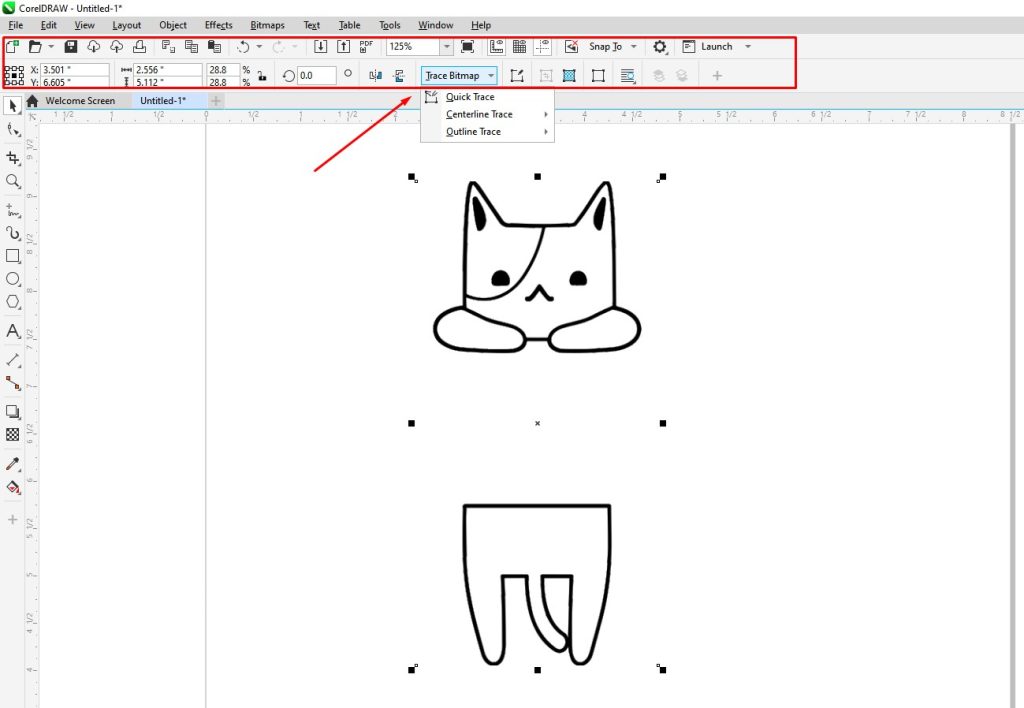Click the Paste clipboard icon
The width and height of the screenshot is (1024, 708).
[214, 46]
